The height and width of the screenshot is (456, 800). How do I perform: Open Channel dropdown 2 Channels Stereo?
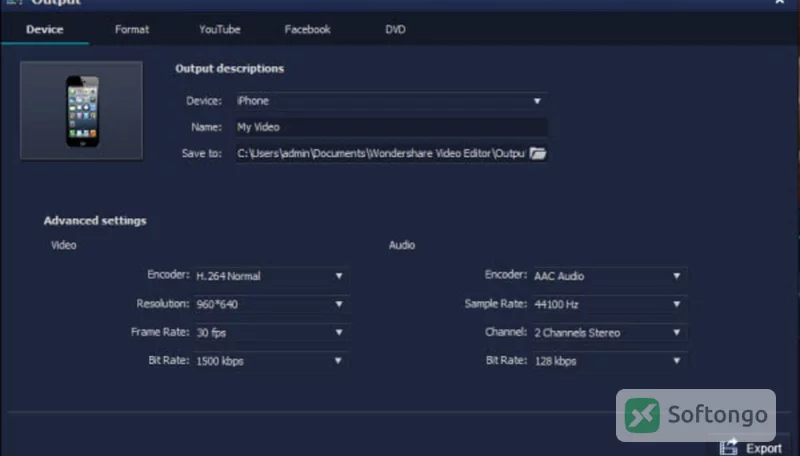click(609, 333)
